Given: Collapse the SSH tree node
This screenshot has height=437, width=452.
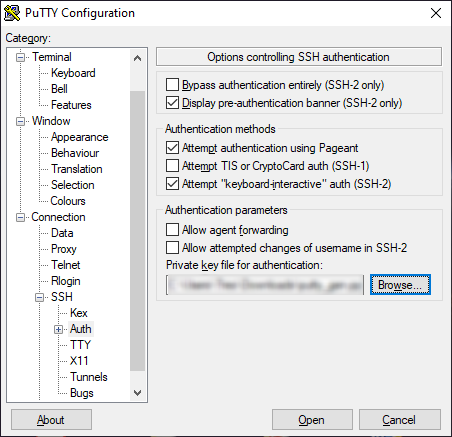Looking at the screenshot, I should tap(39, 297).
